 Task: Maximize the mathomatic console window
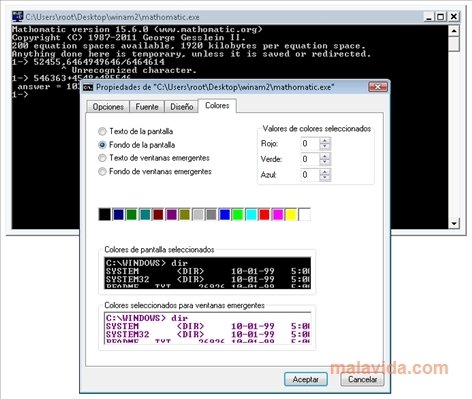pos(441,17)
